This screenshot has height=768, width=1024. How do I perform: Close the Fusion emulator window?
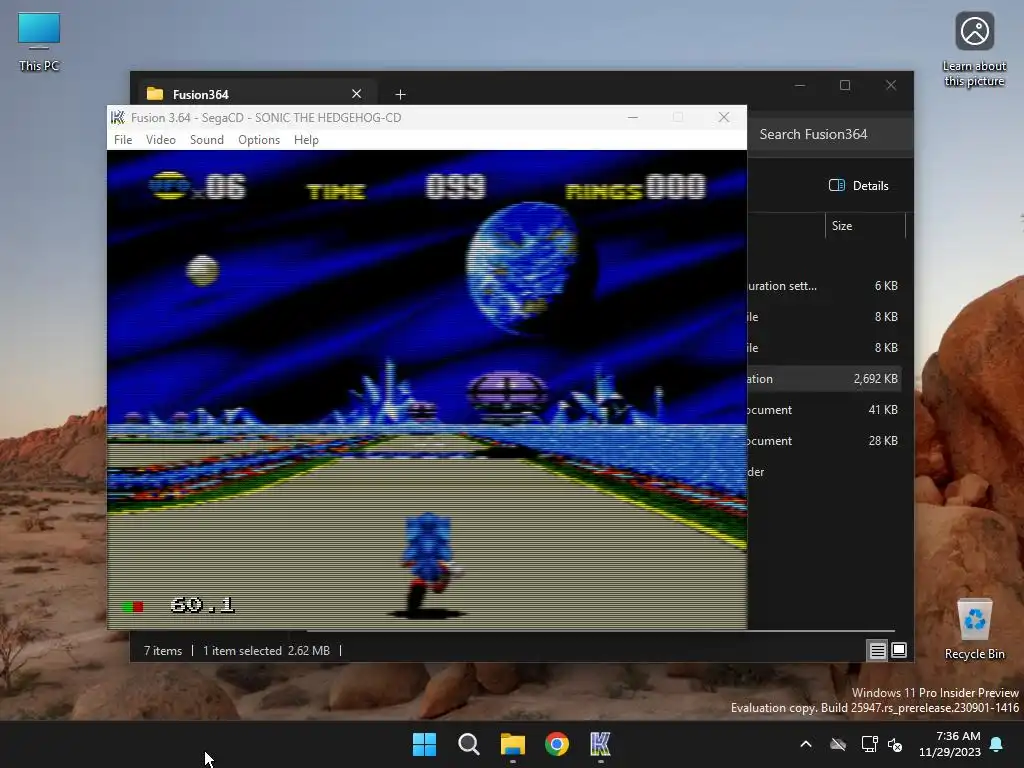click(x=724, y=118)
